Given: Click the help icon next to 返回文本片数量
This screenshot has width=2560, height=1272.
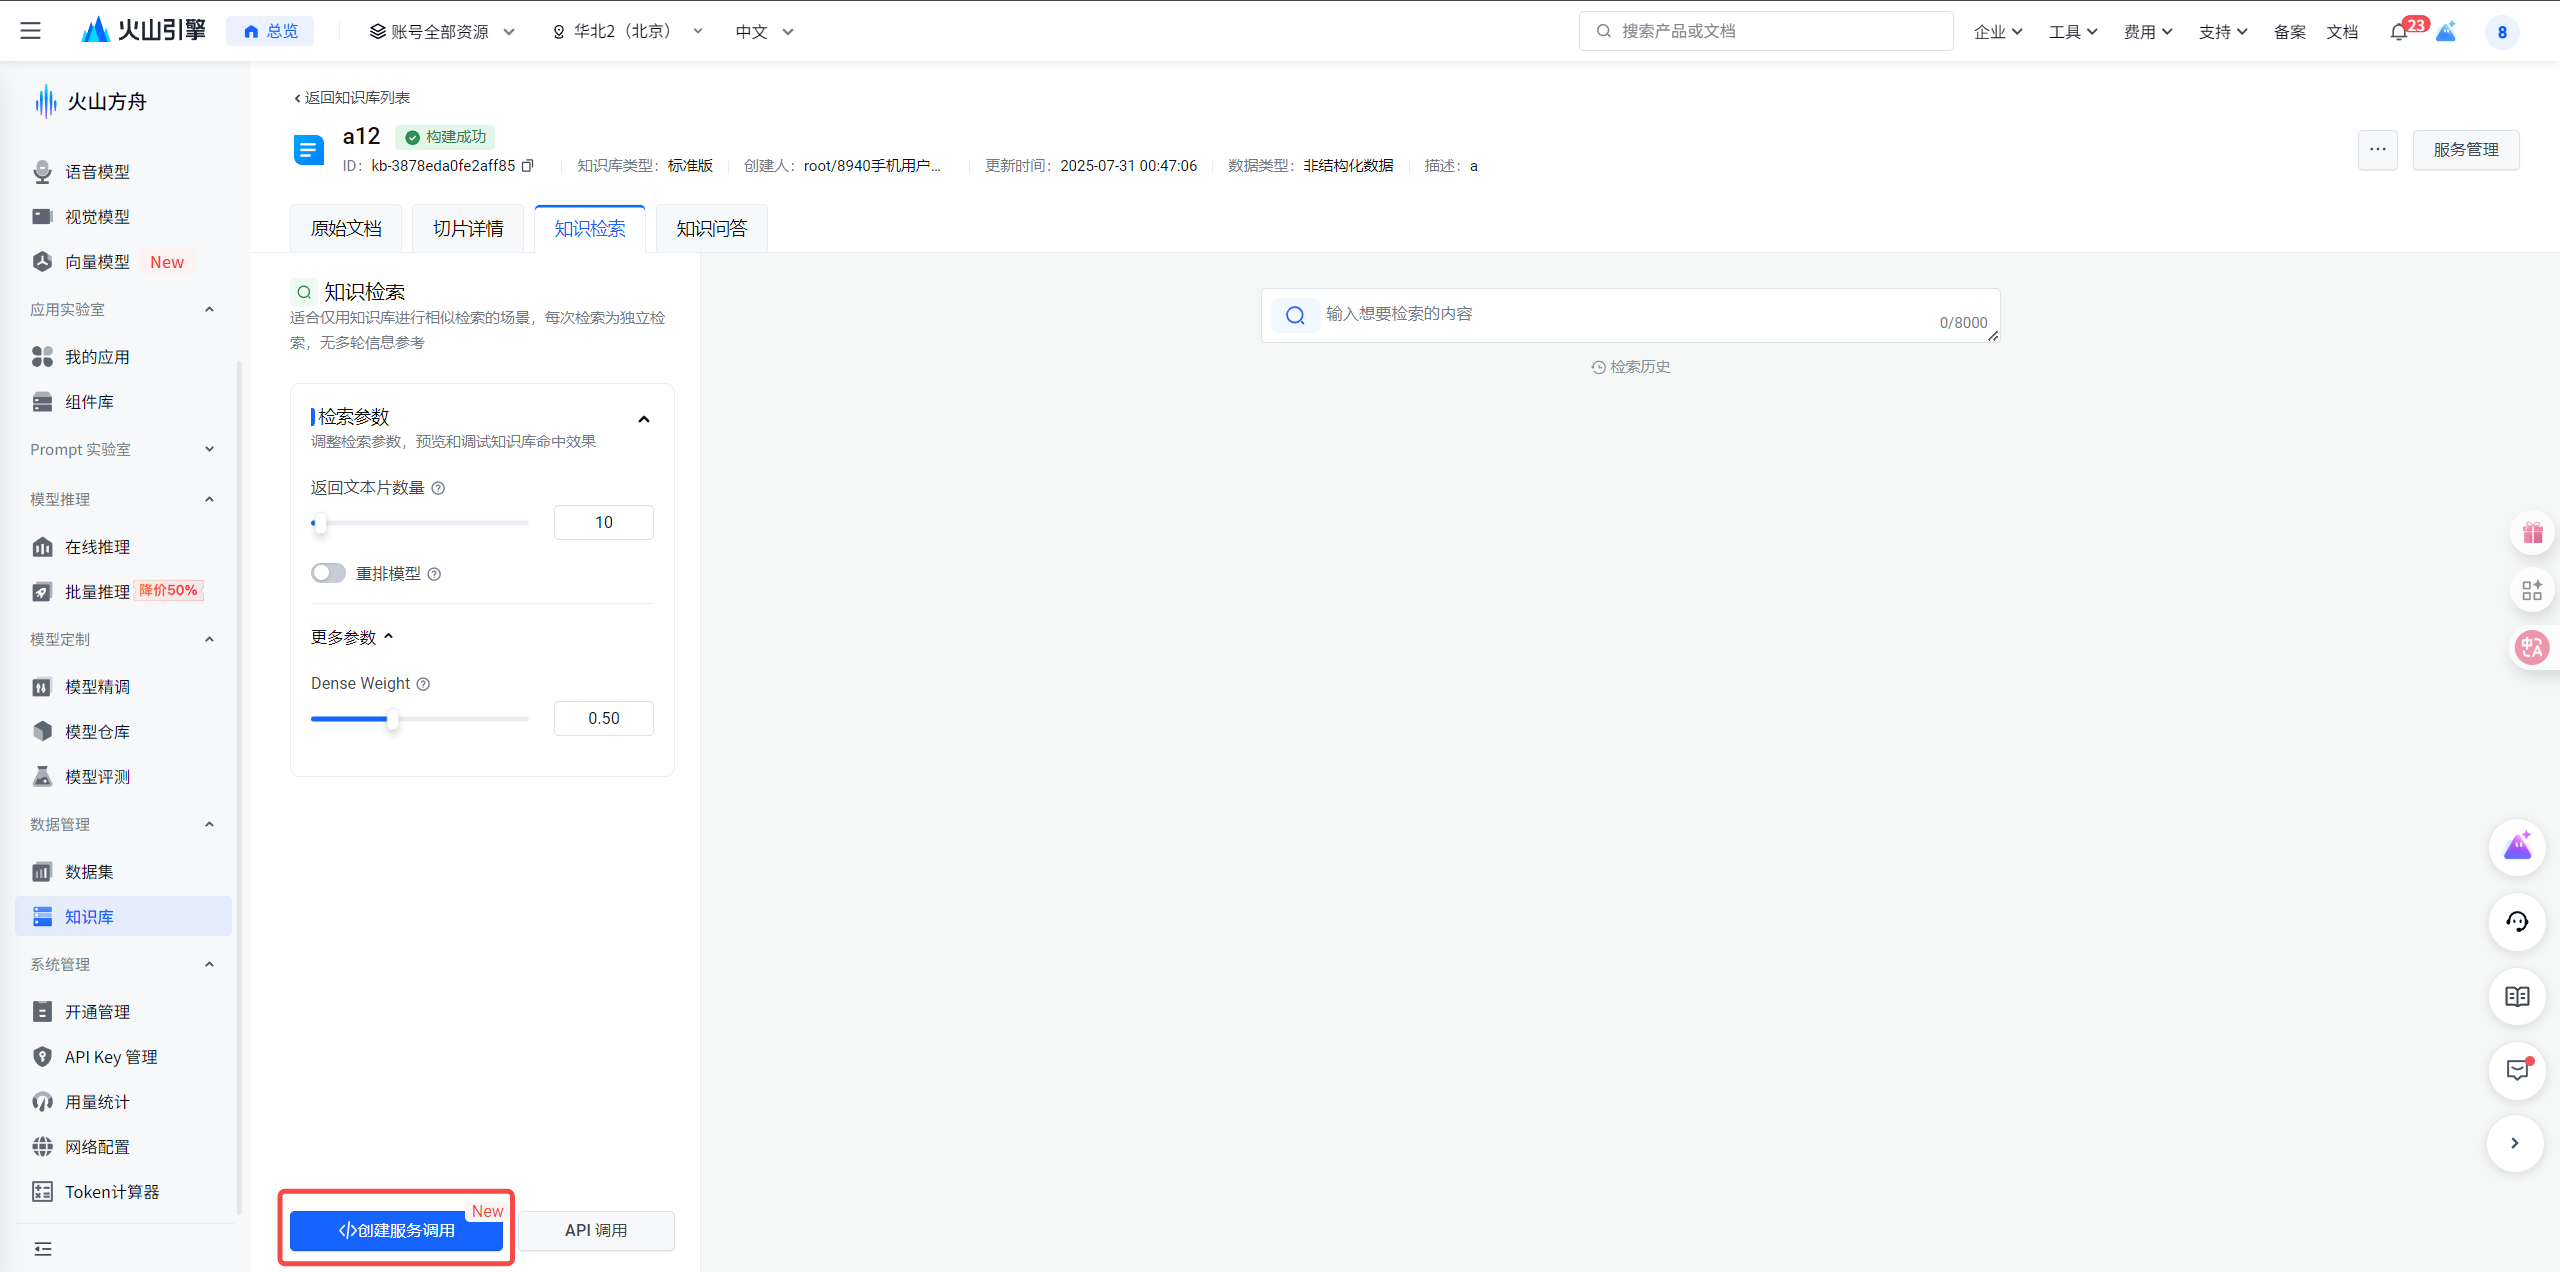Looking at the screenshot, I should [x=438, y=488].
